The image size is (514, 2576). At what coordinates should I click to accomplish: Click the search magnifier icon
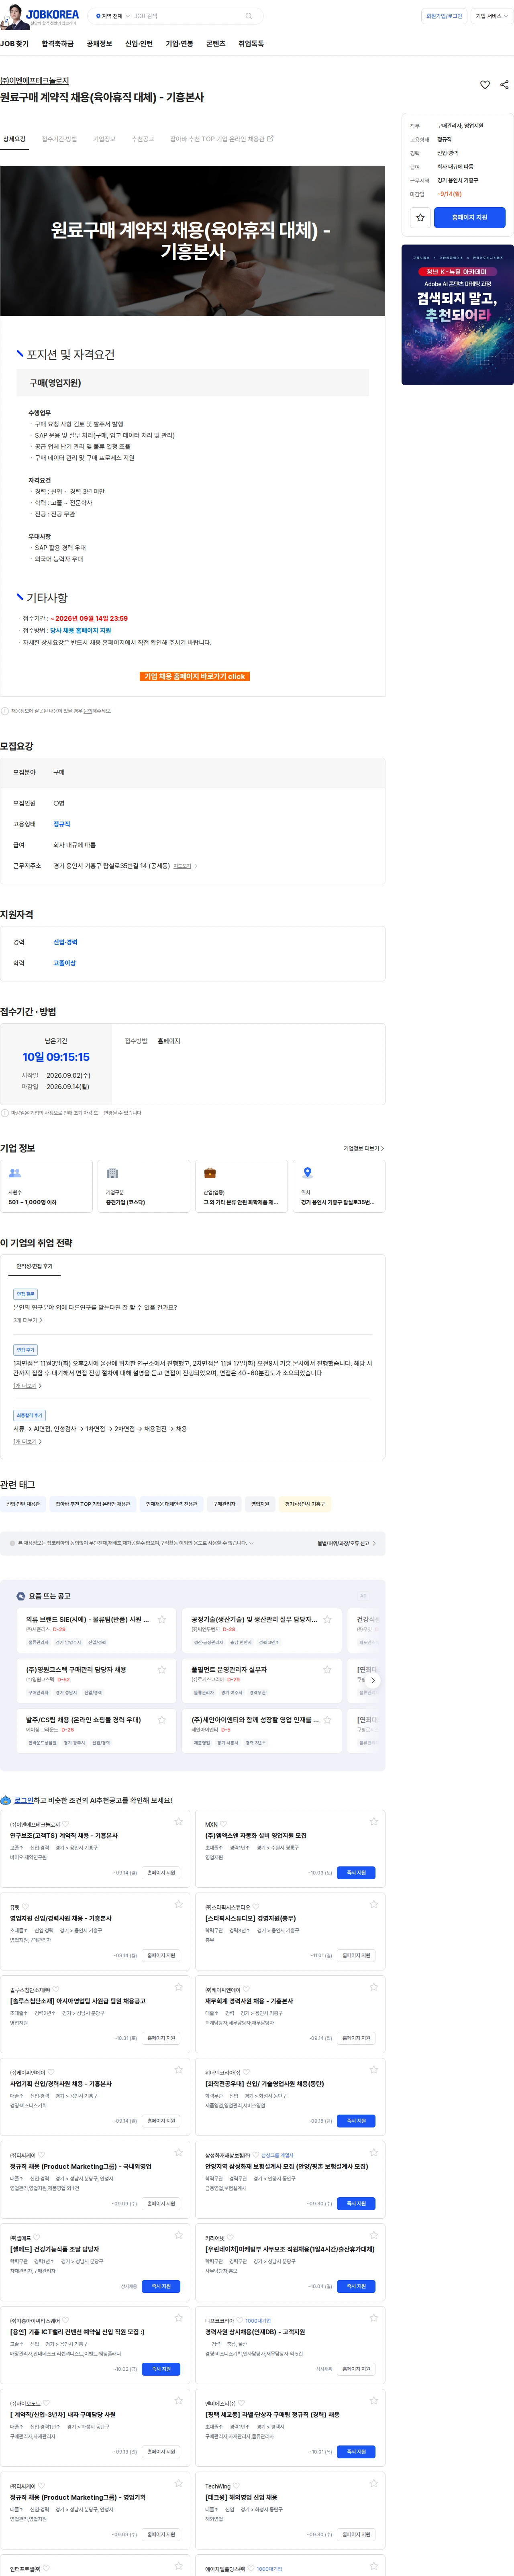click(248, 16)
